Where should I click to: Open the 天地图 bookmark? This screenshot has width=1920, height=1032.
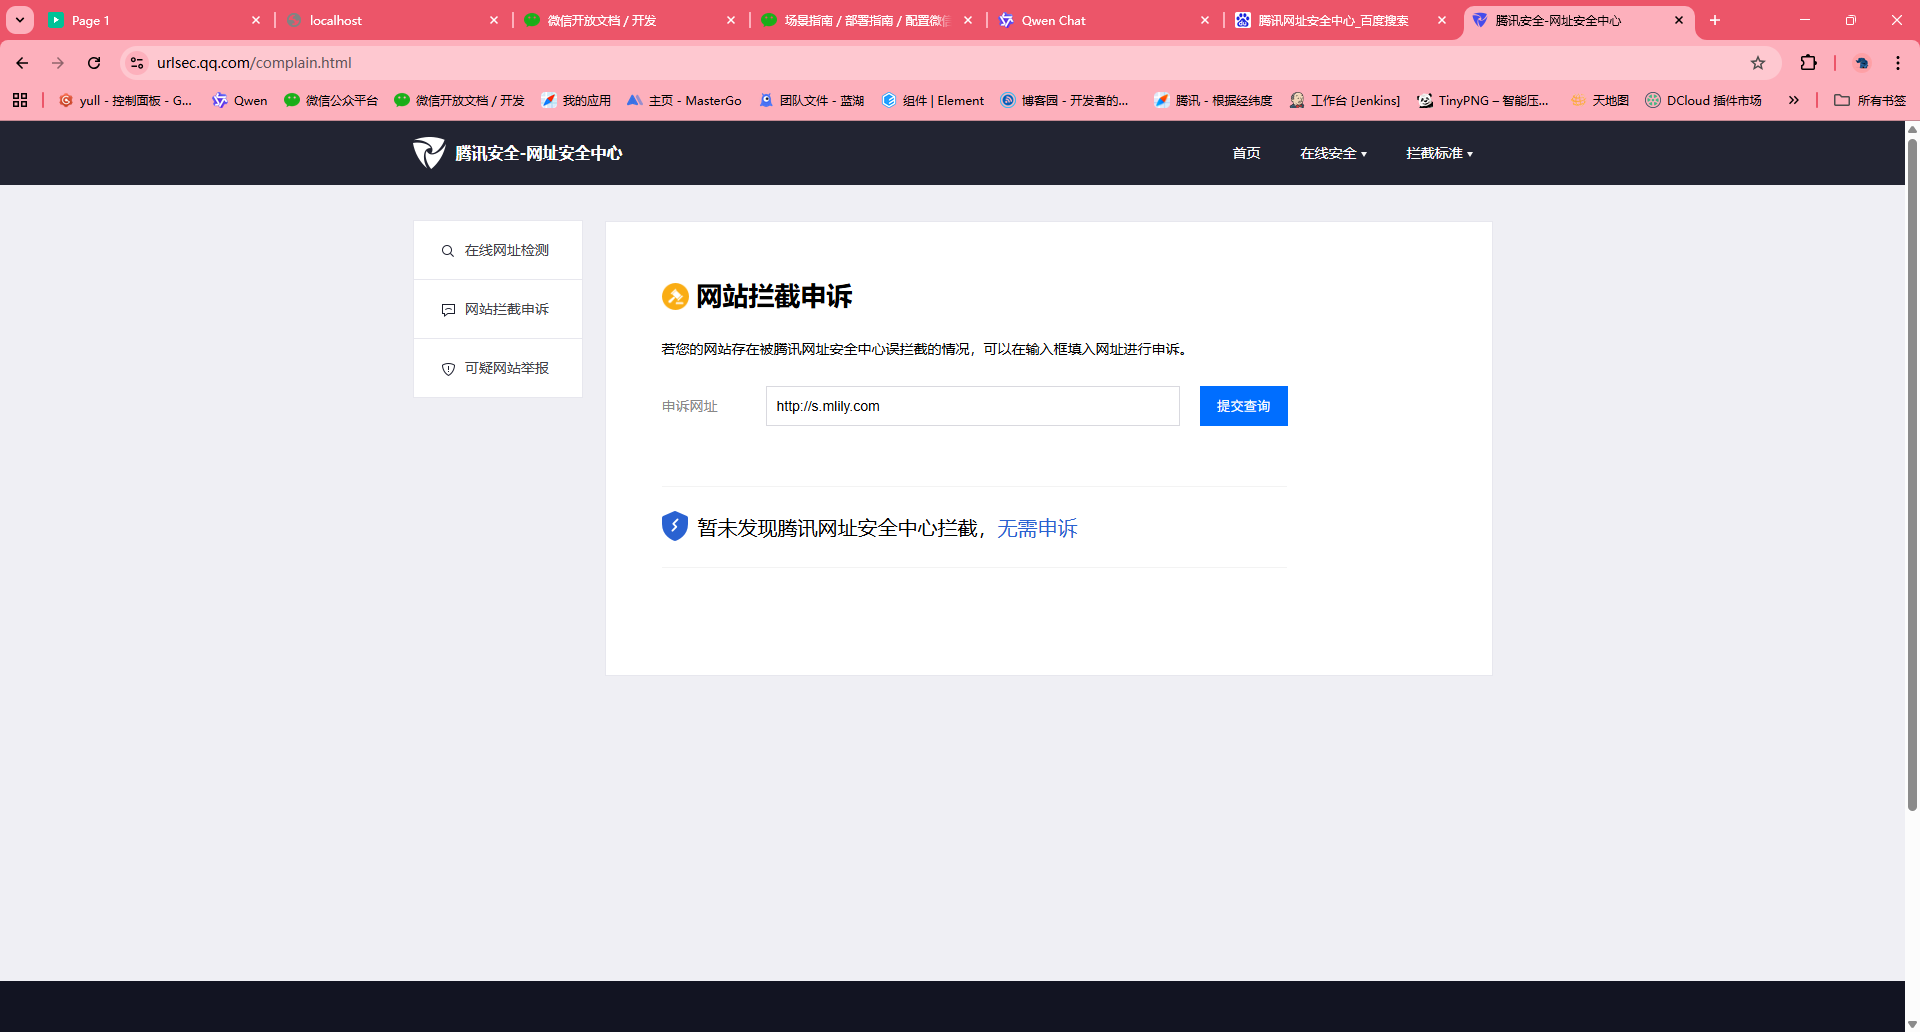(x=1600, y=100)
